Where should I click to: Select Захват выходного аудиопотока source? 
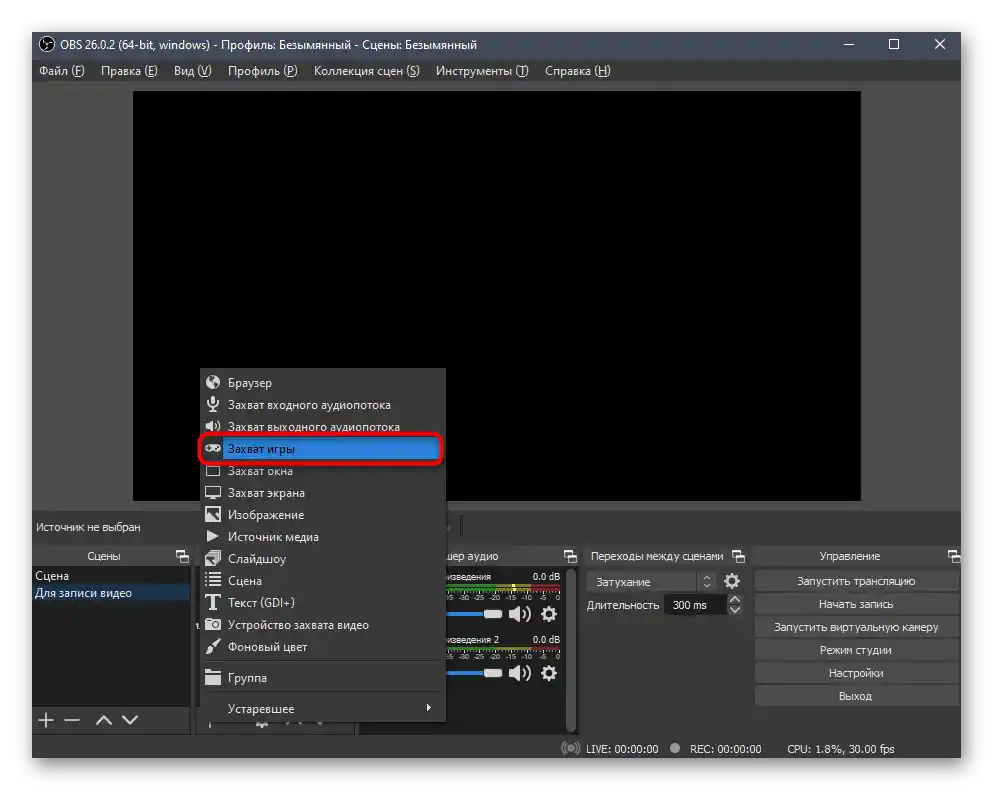[x=323, y=426]
